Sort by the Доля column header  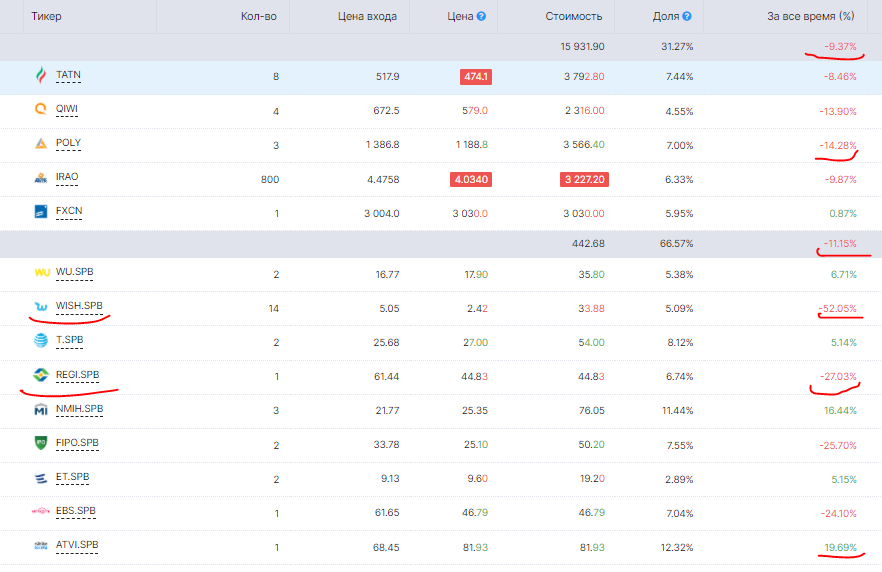pos(666,16)
